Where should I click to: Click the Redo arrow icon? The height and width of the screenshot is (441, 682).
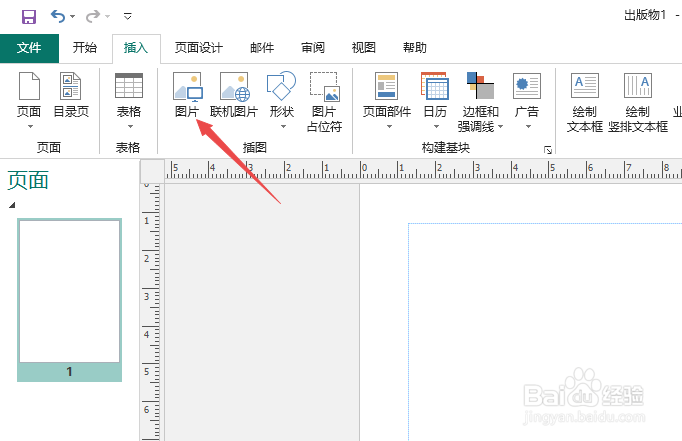coord(92,17)
